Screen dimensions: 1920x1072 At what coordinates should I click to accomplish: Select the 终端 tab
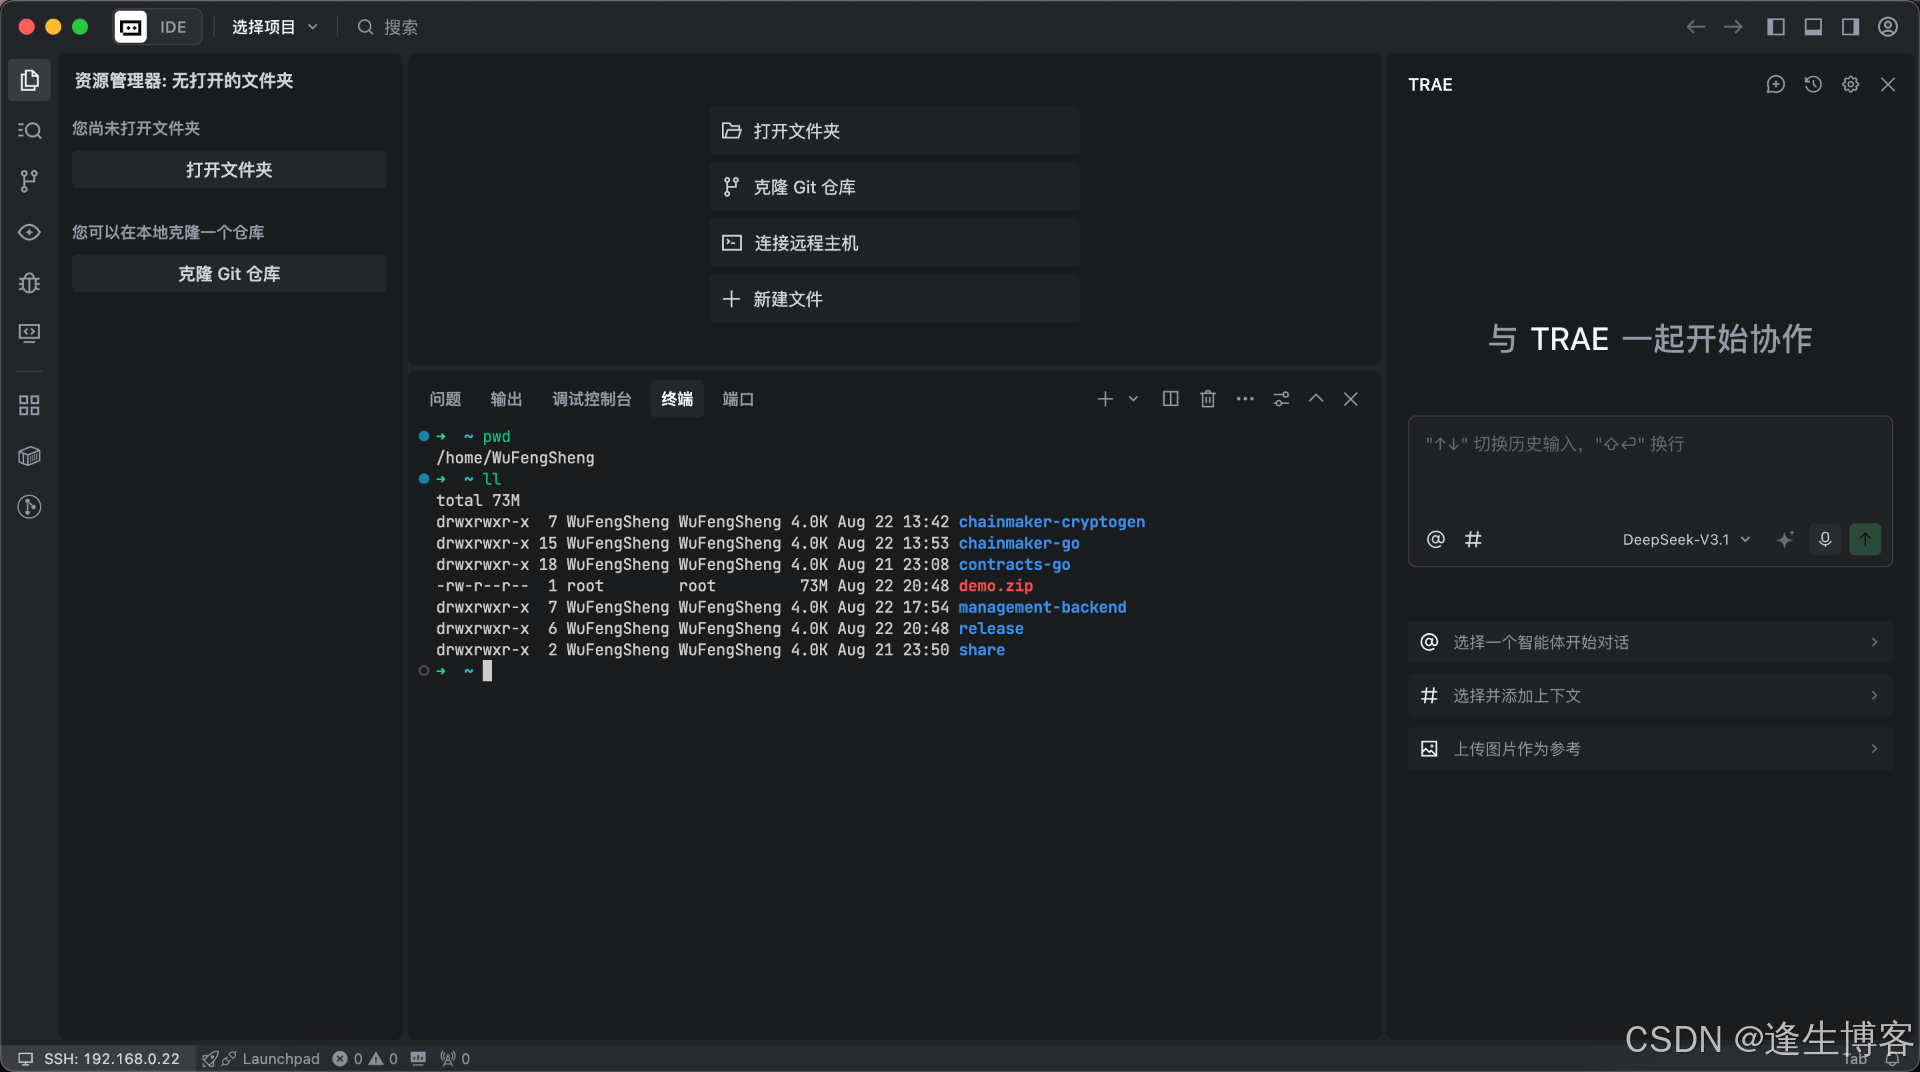coord(677,399)
